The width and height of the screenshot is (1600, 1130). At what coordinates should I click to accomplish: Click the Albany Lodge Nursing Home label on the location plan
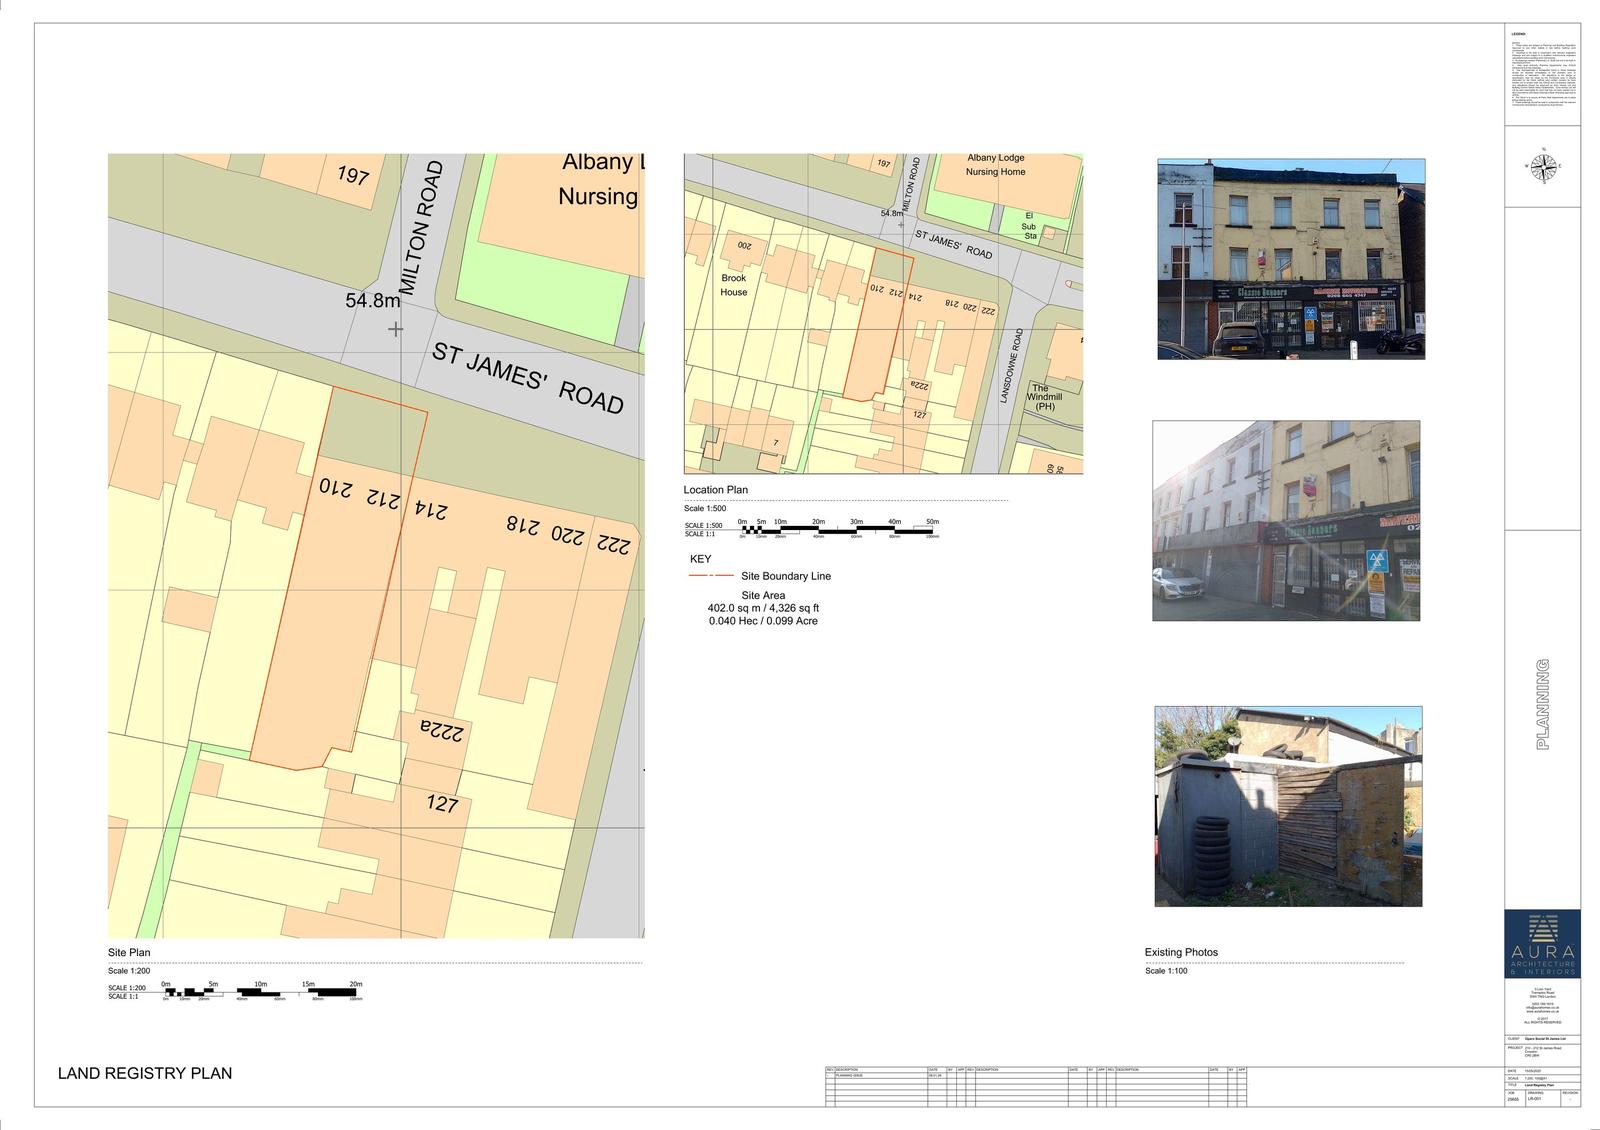pyautogui.click(x=995, y=165)
